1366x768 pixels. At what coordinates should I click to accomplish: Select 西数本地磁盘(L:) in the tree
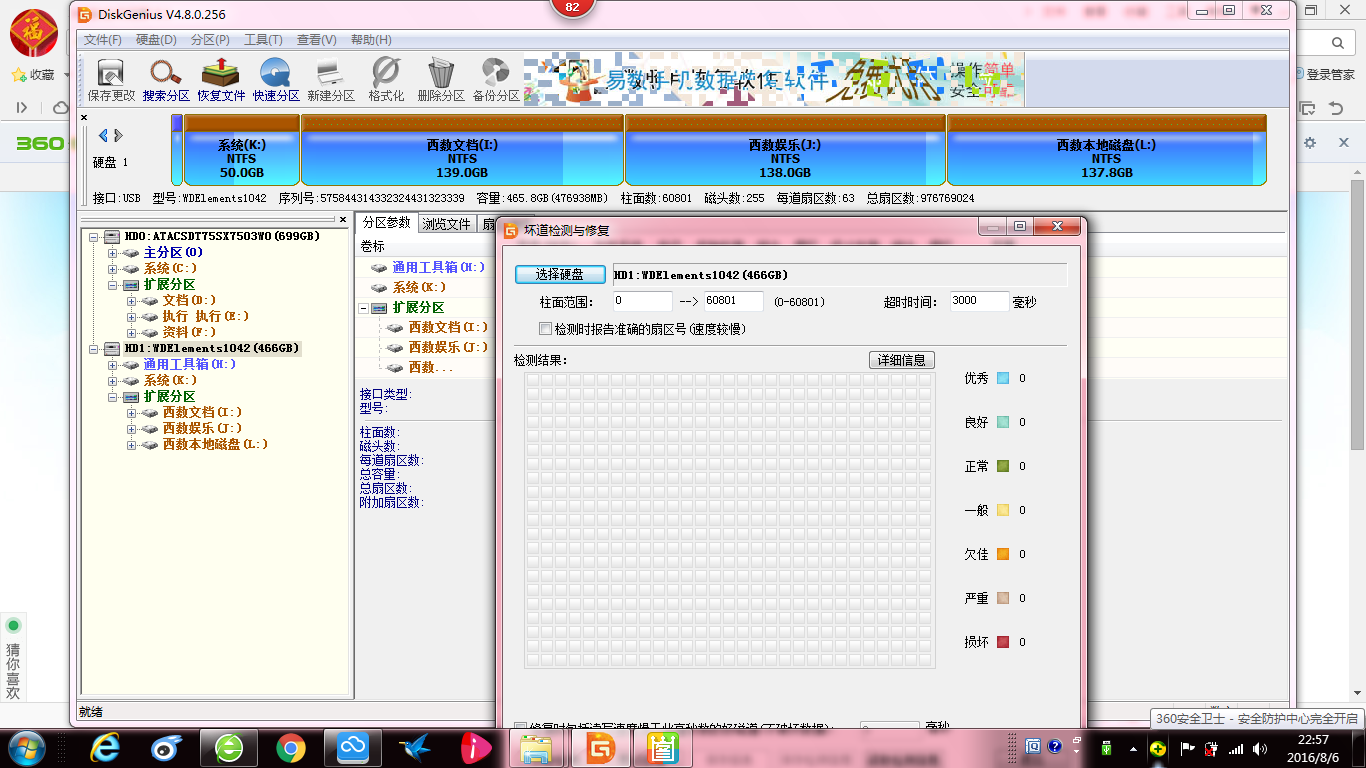(x=215, y=445)
